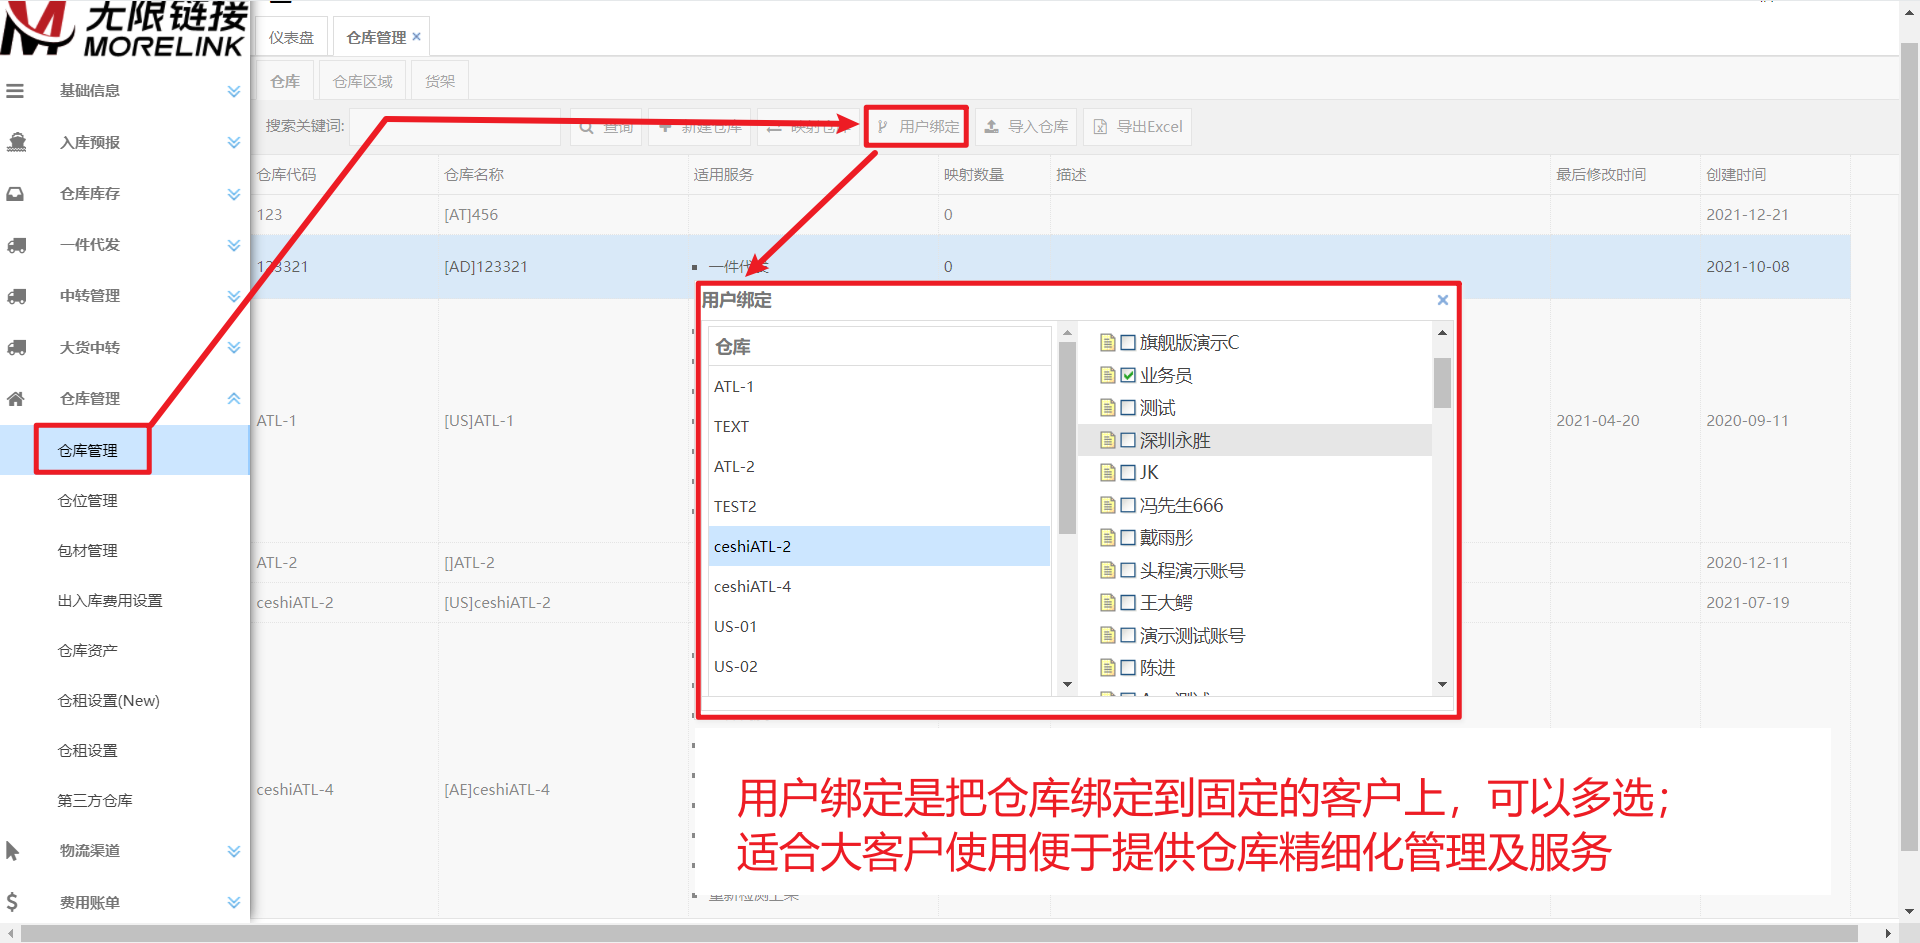Open the 货架 sub-tab
The height and width of the screenshot is (943, 1920).
coord(440,81)
